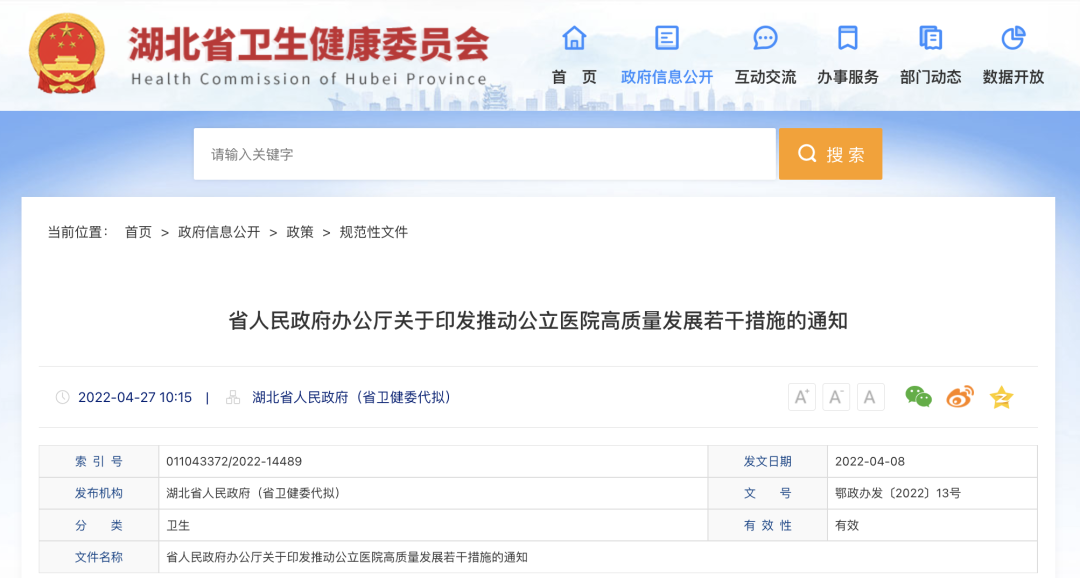1080x578 pixels.
Task: Click the orange 搜索 search button
Action: (x=830, y=153)
